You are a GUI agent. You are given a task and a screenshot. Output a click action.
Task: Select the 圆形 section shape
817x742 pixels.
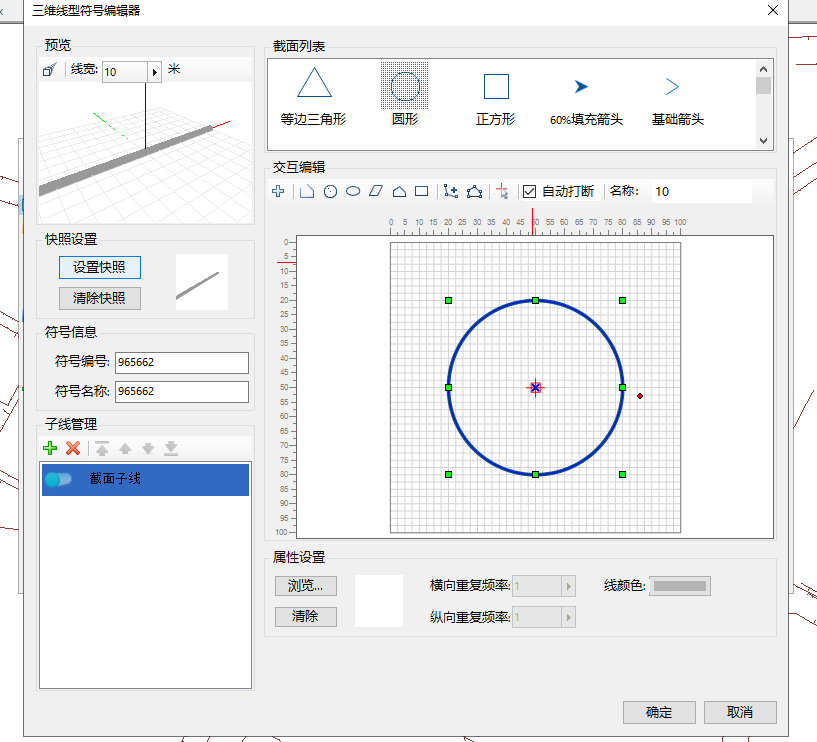[x=405, y=96]
